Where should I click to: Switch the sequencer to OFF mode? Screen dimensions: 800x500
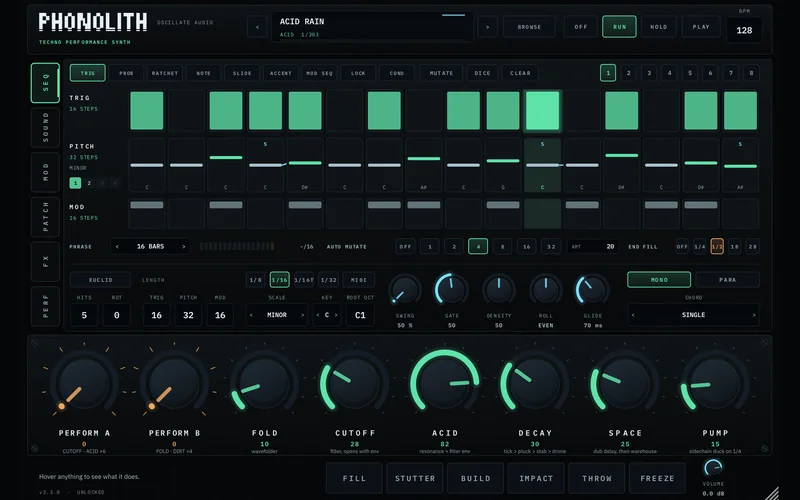point(581,27)
